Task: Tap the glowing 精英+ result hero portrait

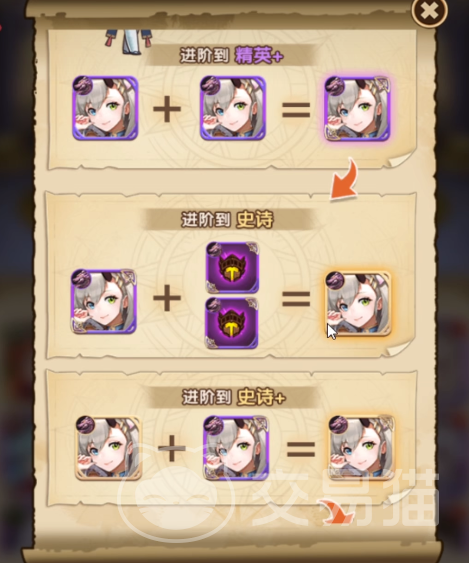Action: [357, 108]
